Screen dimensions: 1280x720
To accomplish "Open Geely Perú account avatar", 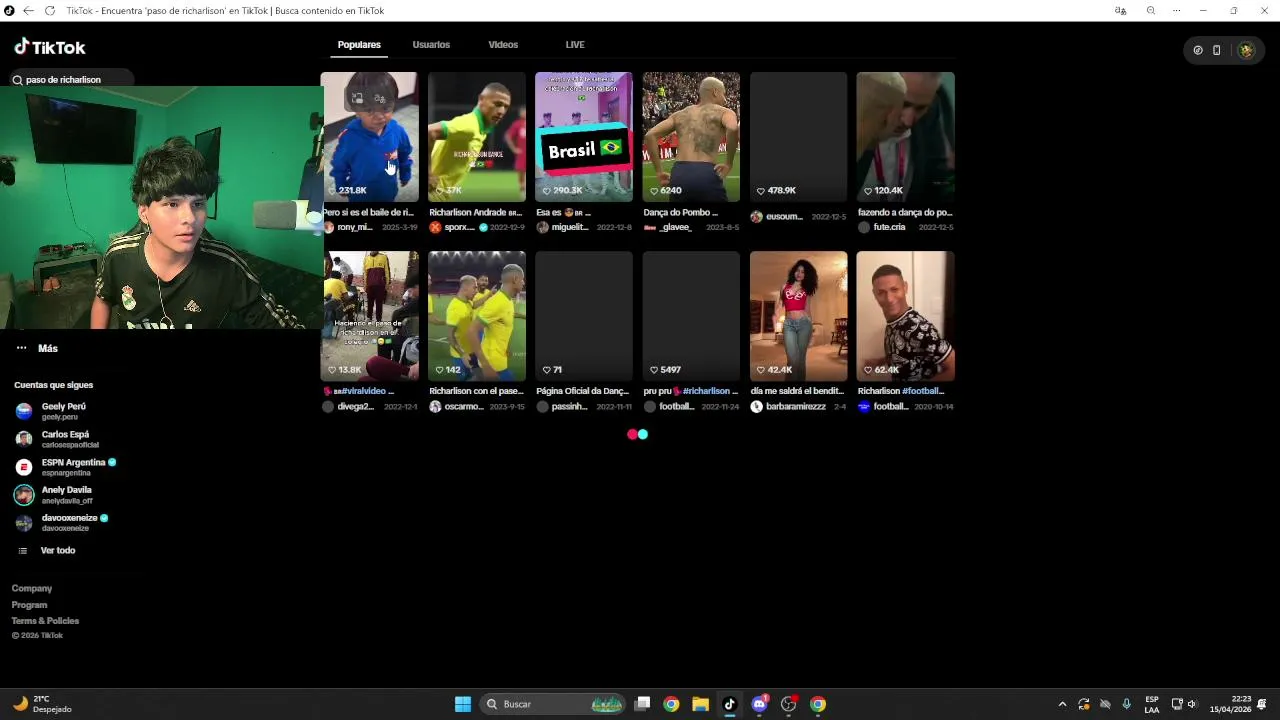I will tap(24, 411).
